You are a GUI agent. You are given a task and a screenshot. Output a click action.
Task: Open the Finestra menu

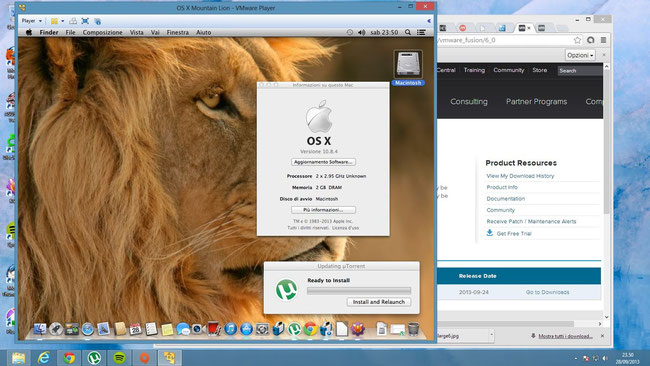(177, 32)
